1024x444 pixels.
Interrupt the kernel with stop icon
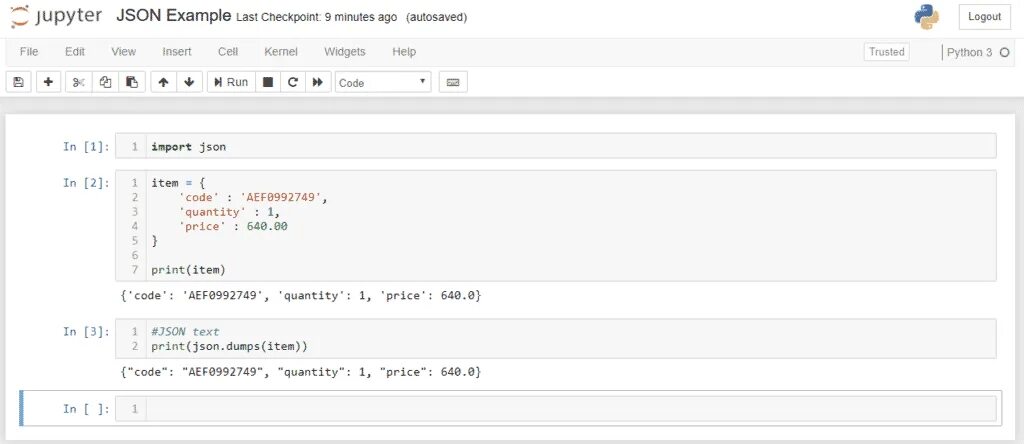click(x=268, y=82)
